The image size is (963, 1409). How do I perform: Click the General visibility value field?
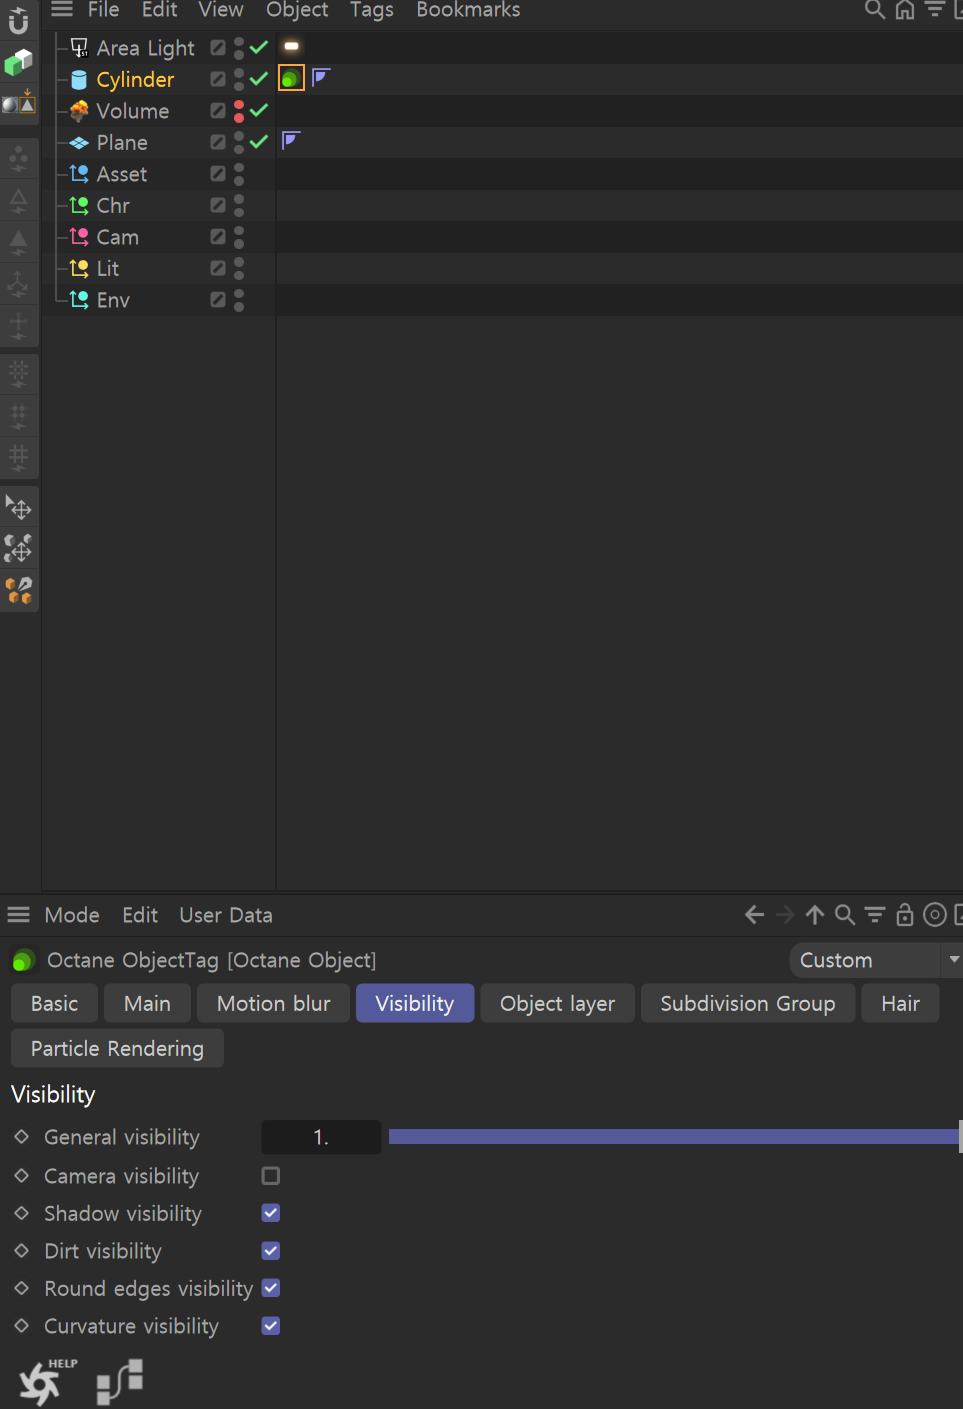point(321,1137)
